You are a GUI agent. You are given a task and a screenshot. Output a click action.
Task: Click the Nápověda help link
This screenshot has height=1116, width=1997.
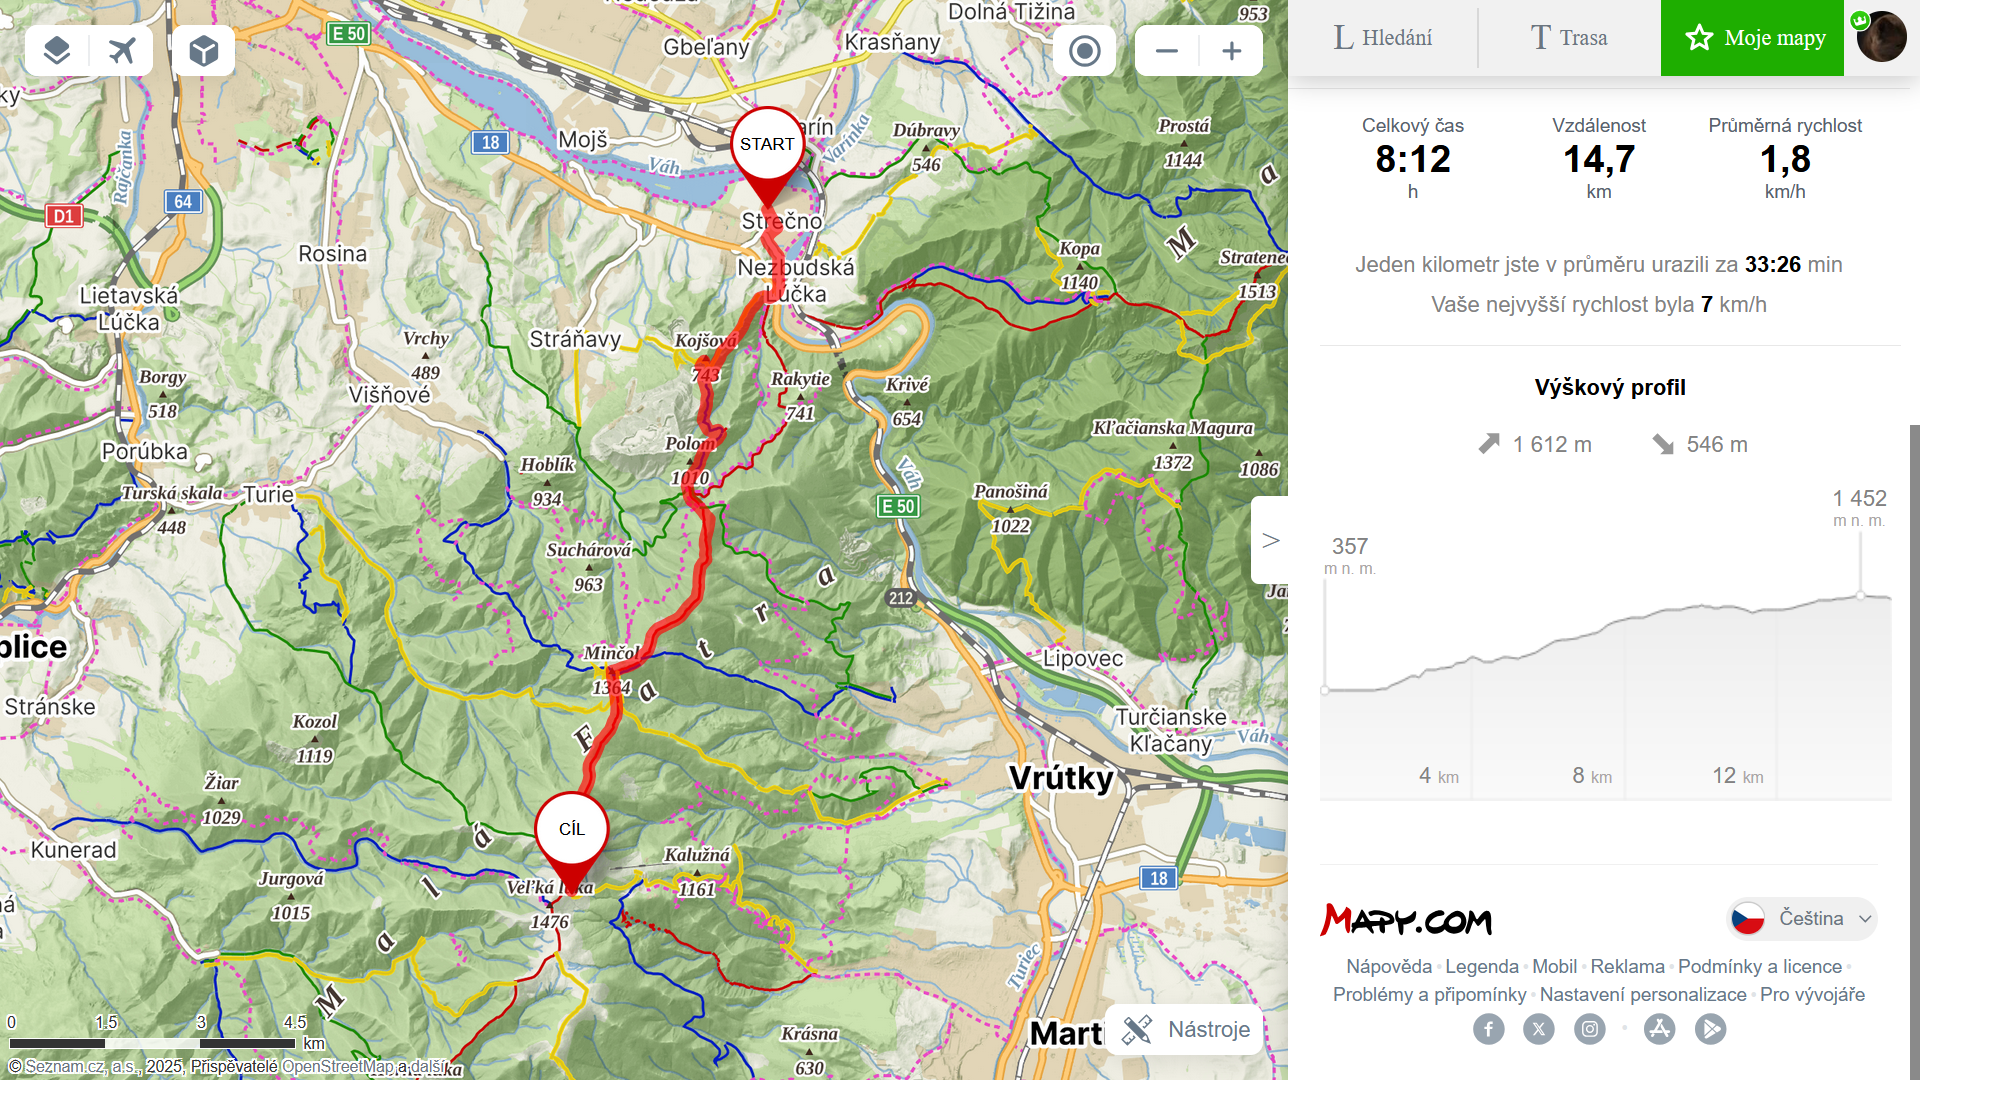(x=1388, y=966)
